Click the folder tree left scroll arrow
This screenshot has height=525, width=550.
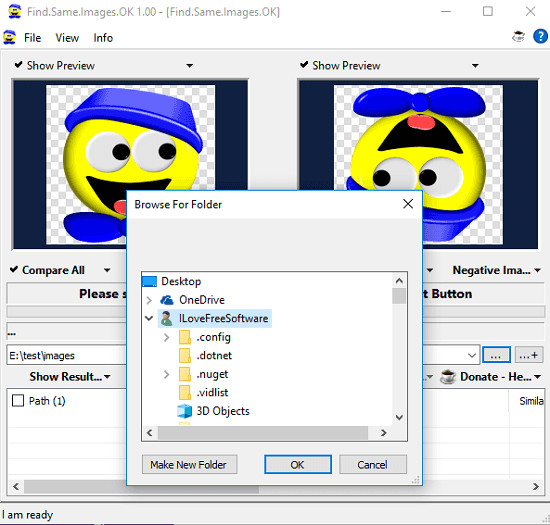click(x=150, y=433)
